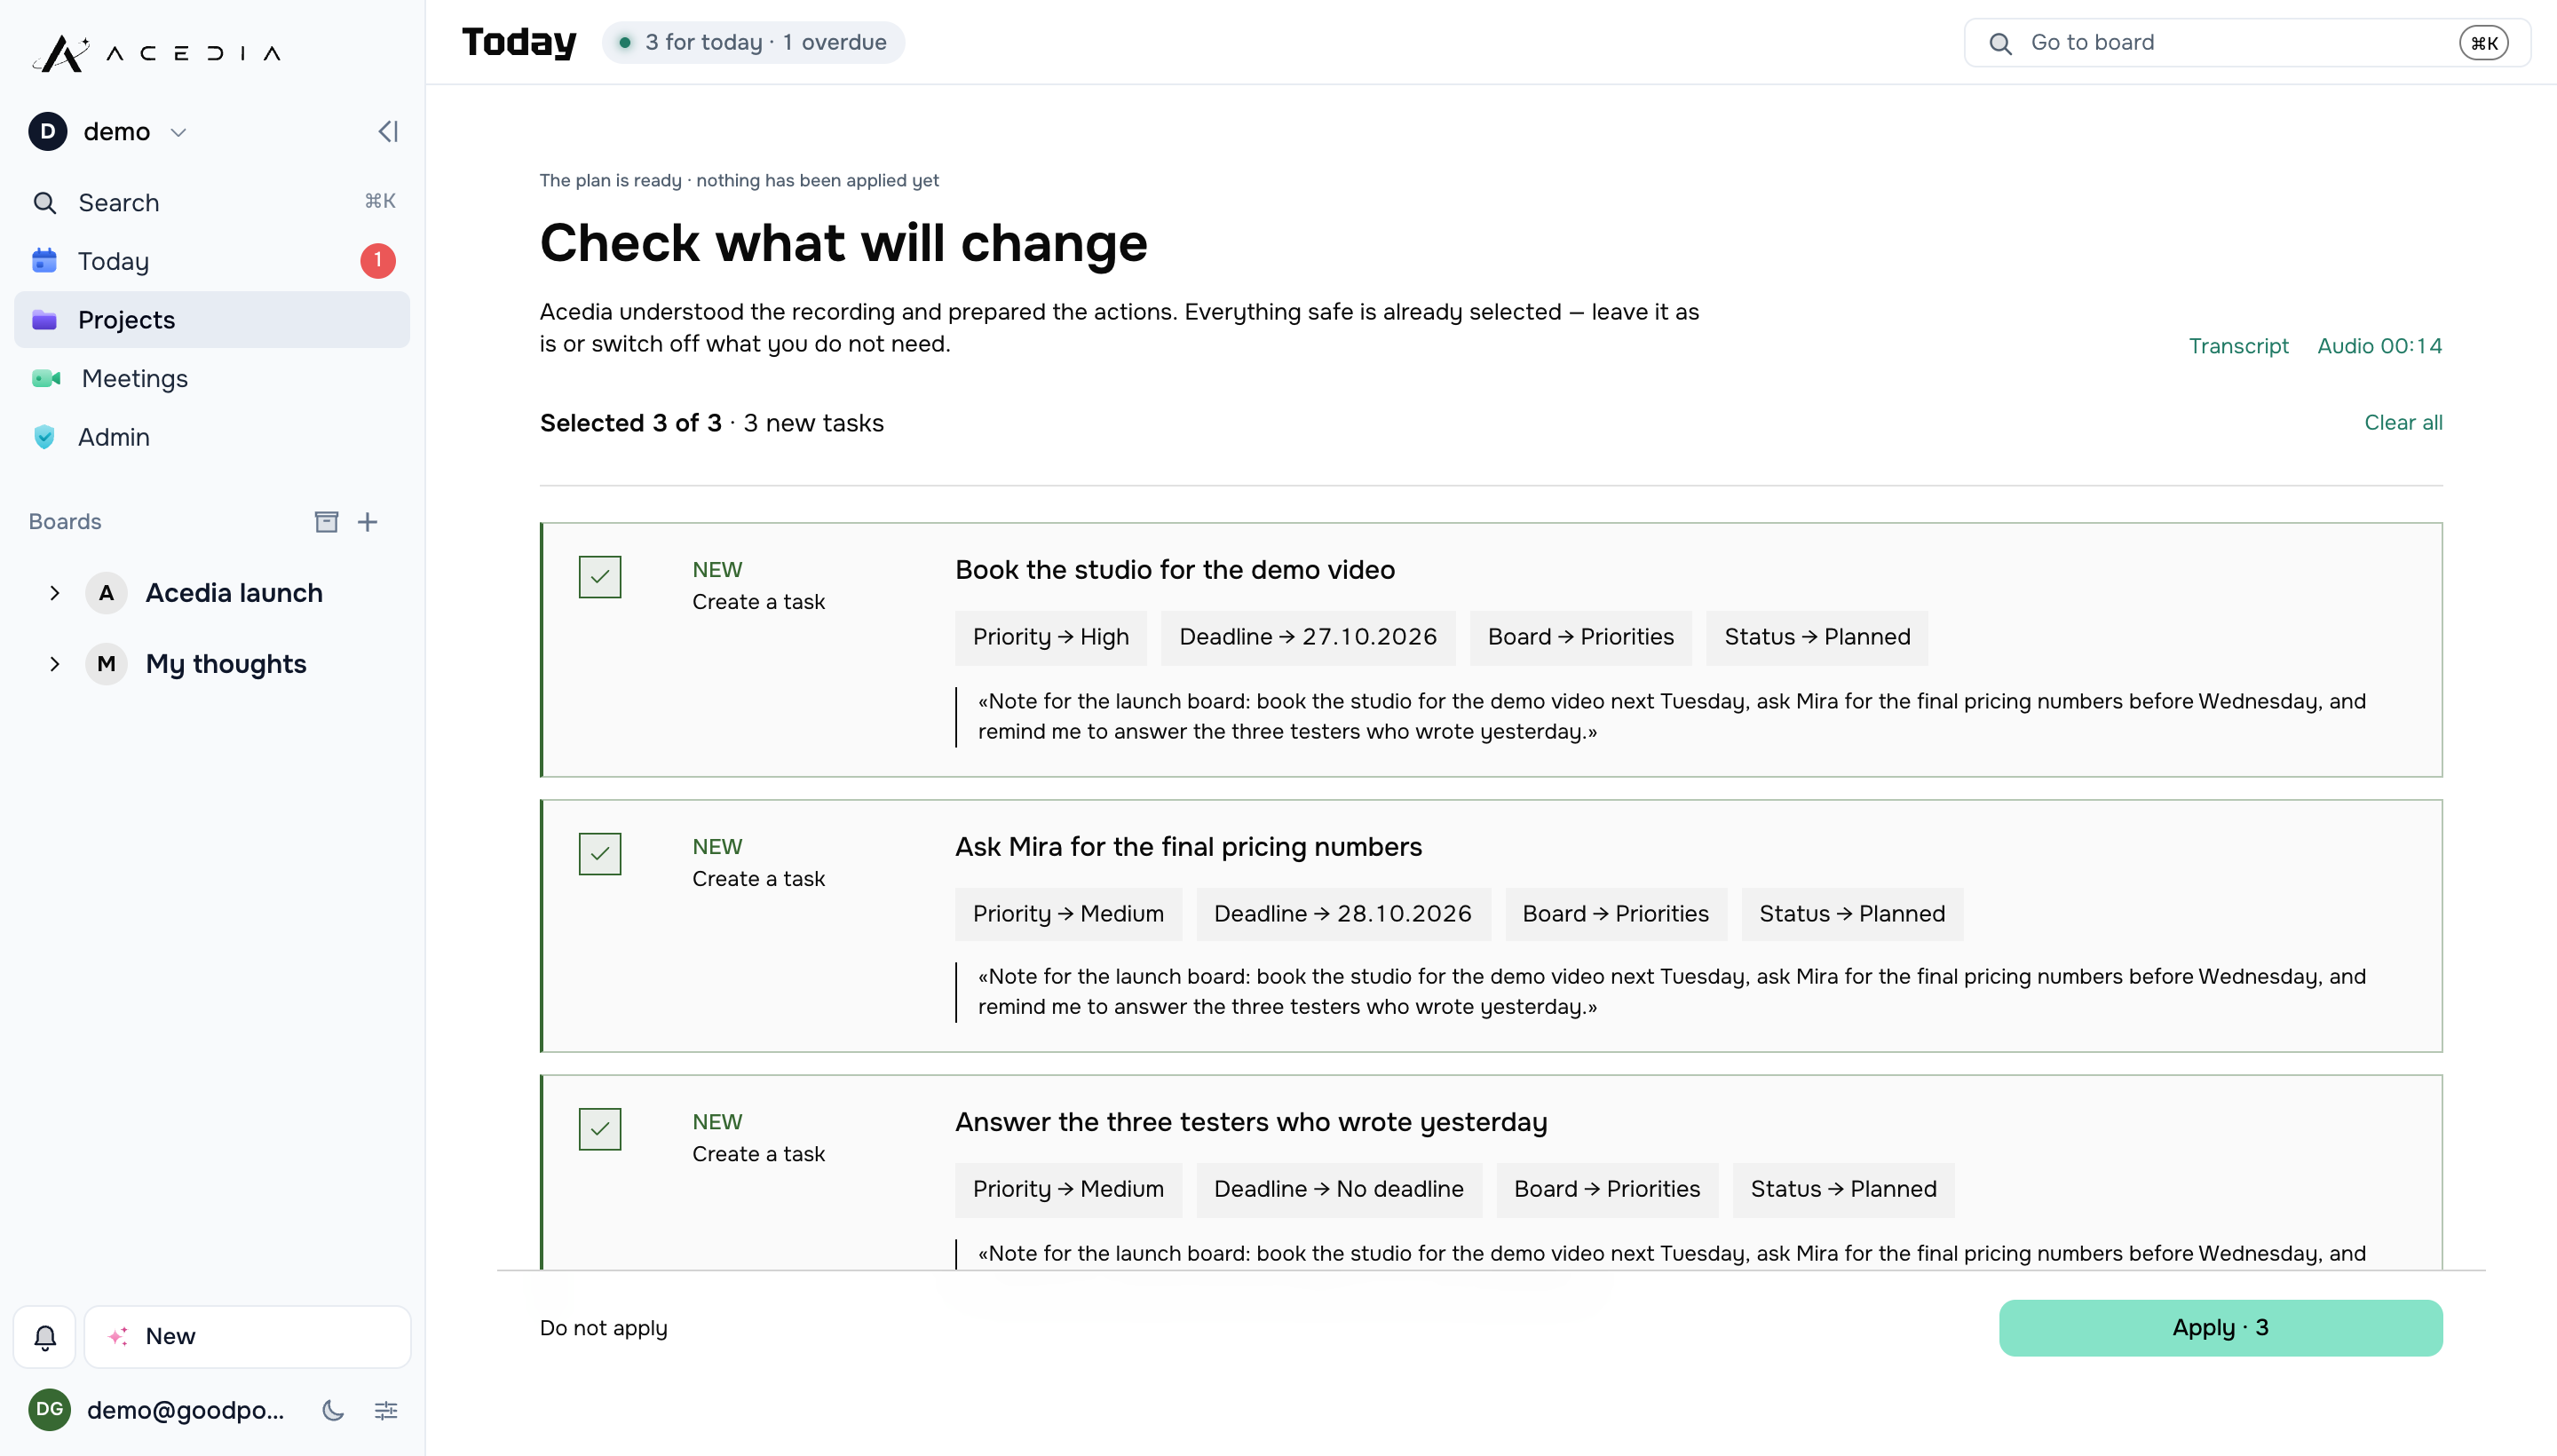Expand the My thoughts board

[55, 664]
